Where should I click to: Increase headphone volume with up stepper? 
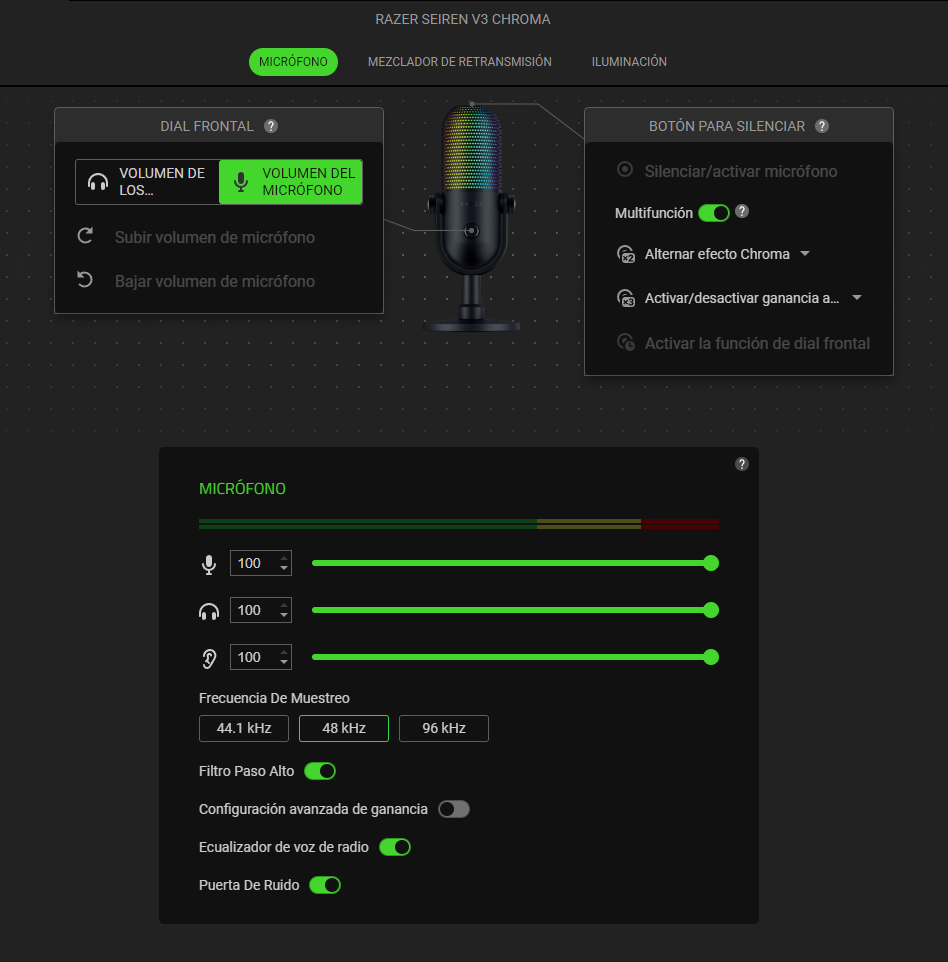283,604
